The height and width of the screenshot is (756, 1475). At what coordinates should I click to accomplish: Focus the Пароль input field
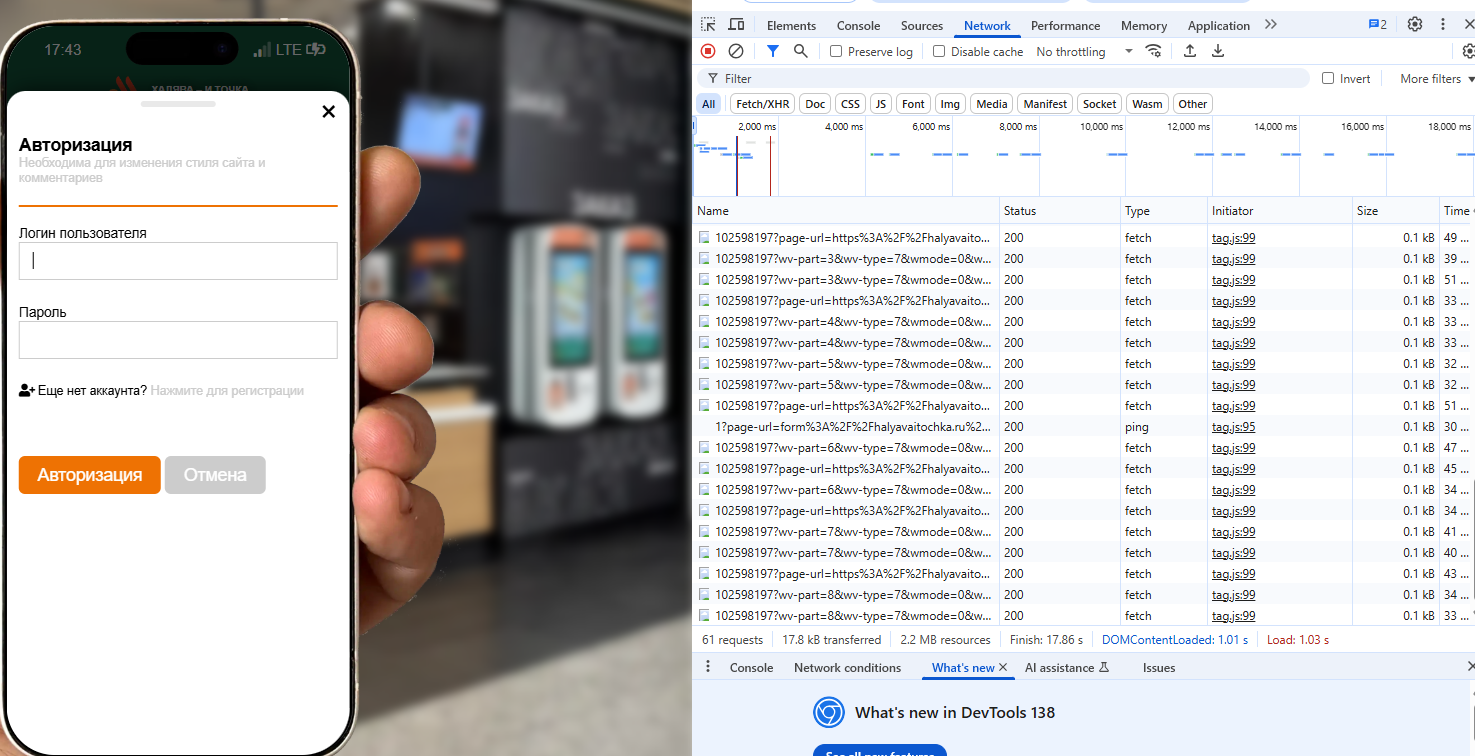[178, 340]
